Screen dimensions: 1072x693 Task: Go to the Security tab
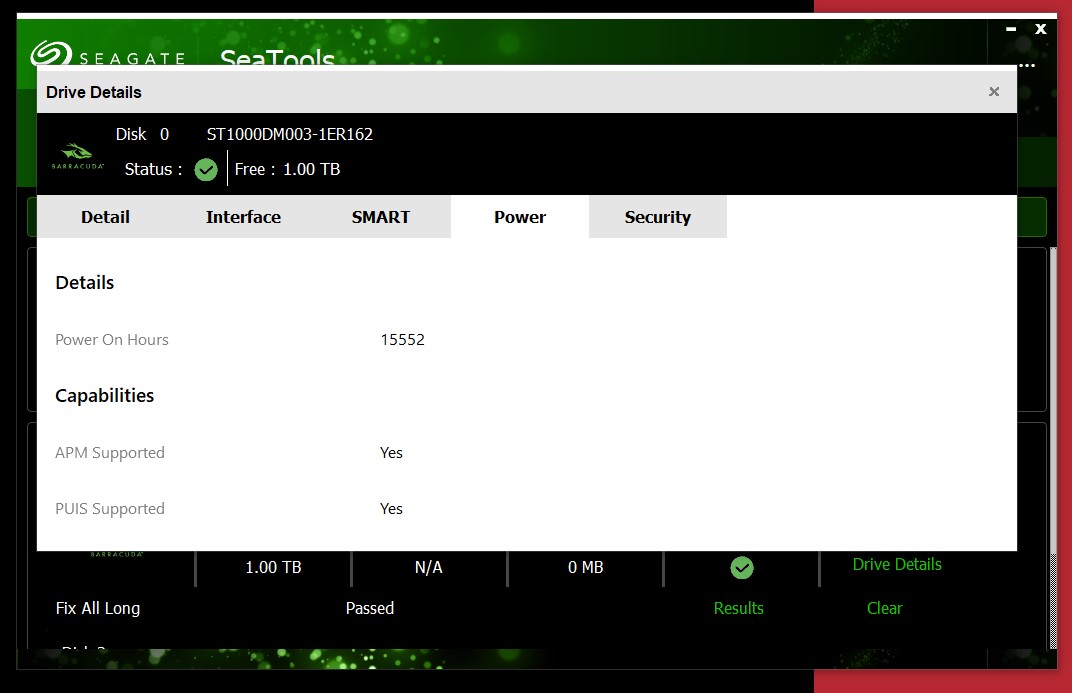[657, 217]
